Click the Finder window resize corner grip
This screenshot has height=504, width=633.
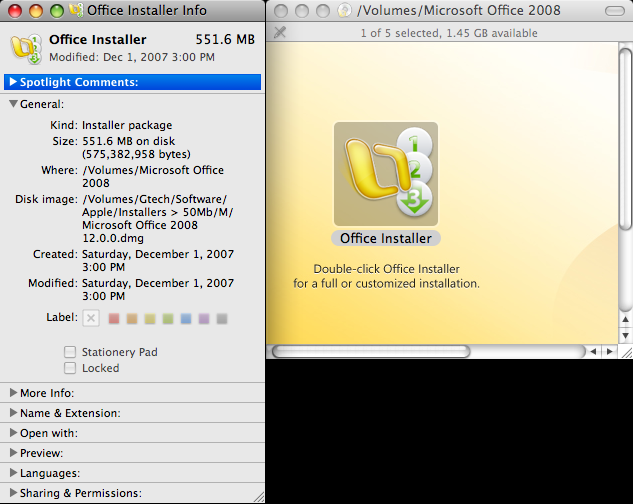click(627, 352)
